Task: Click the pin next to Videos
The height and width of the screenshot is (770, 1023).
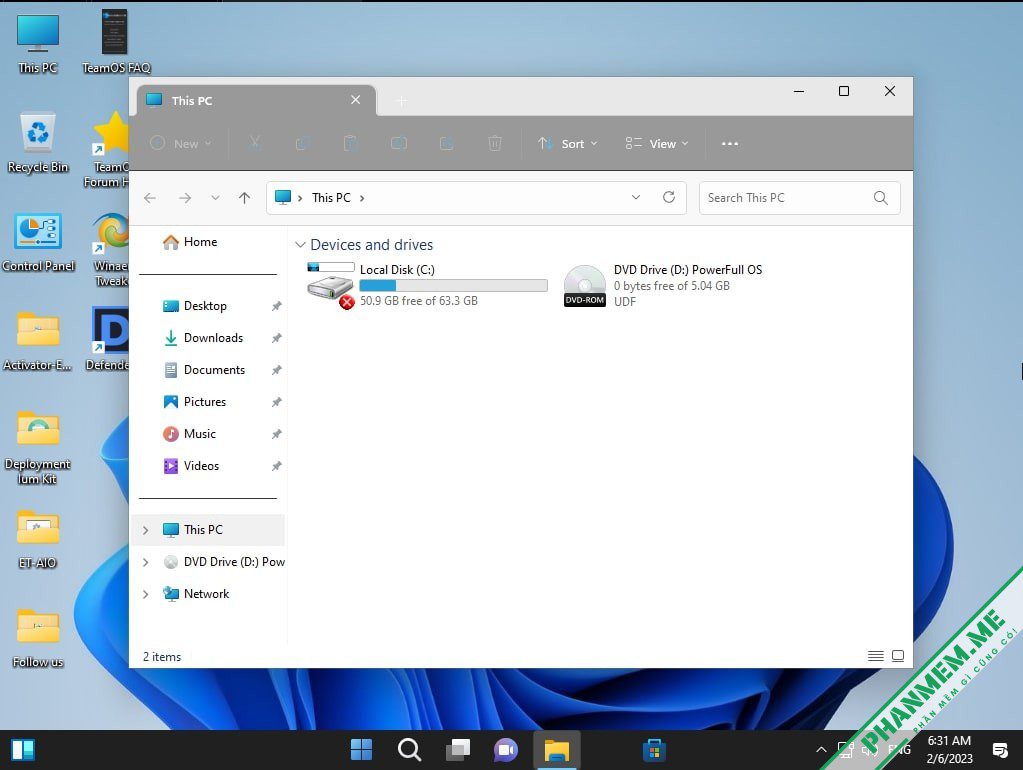Action: [x=277, y=466]
